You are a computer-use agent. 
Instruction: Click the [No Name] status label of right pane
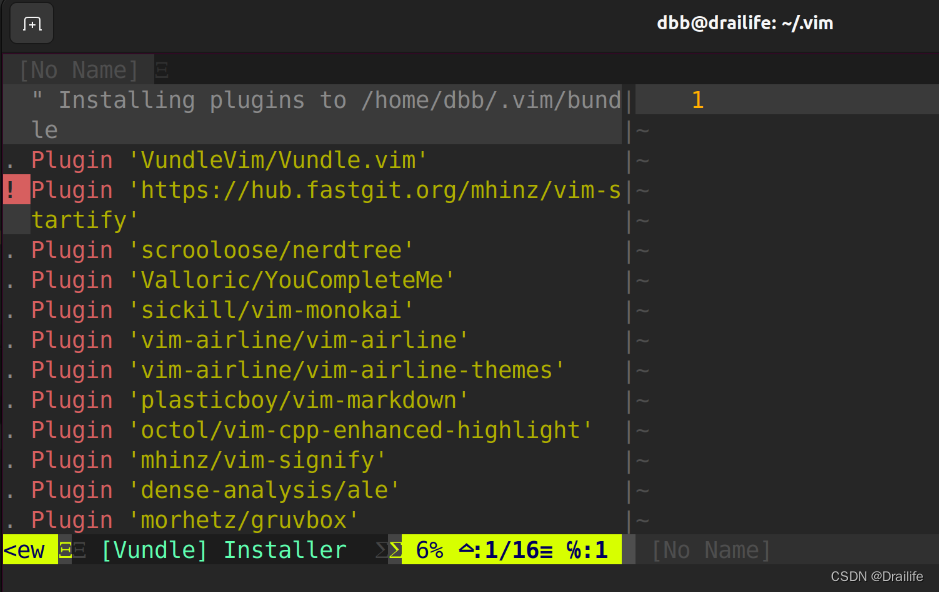[x=711, y=550]
